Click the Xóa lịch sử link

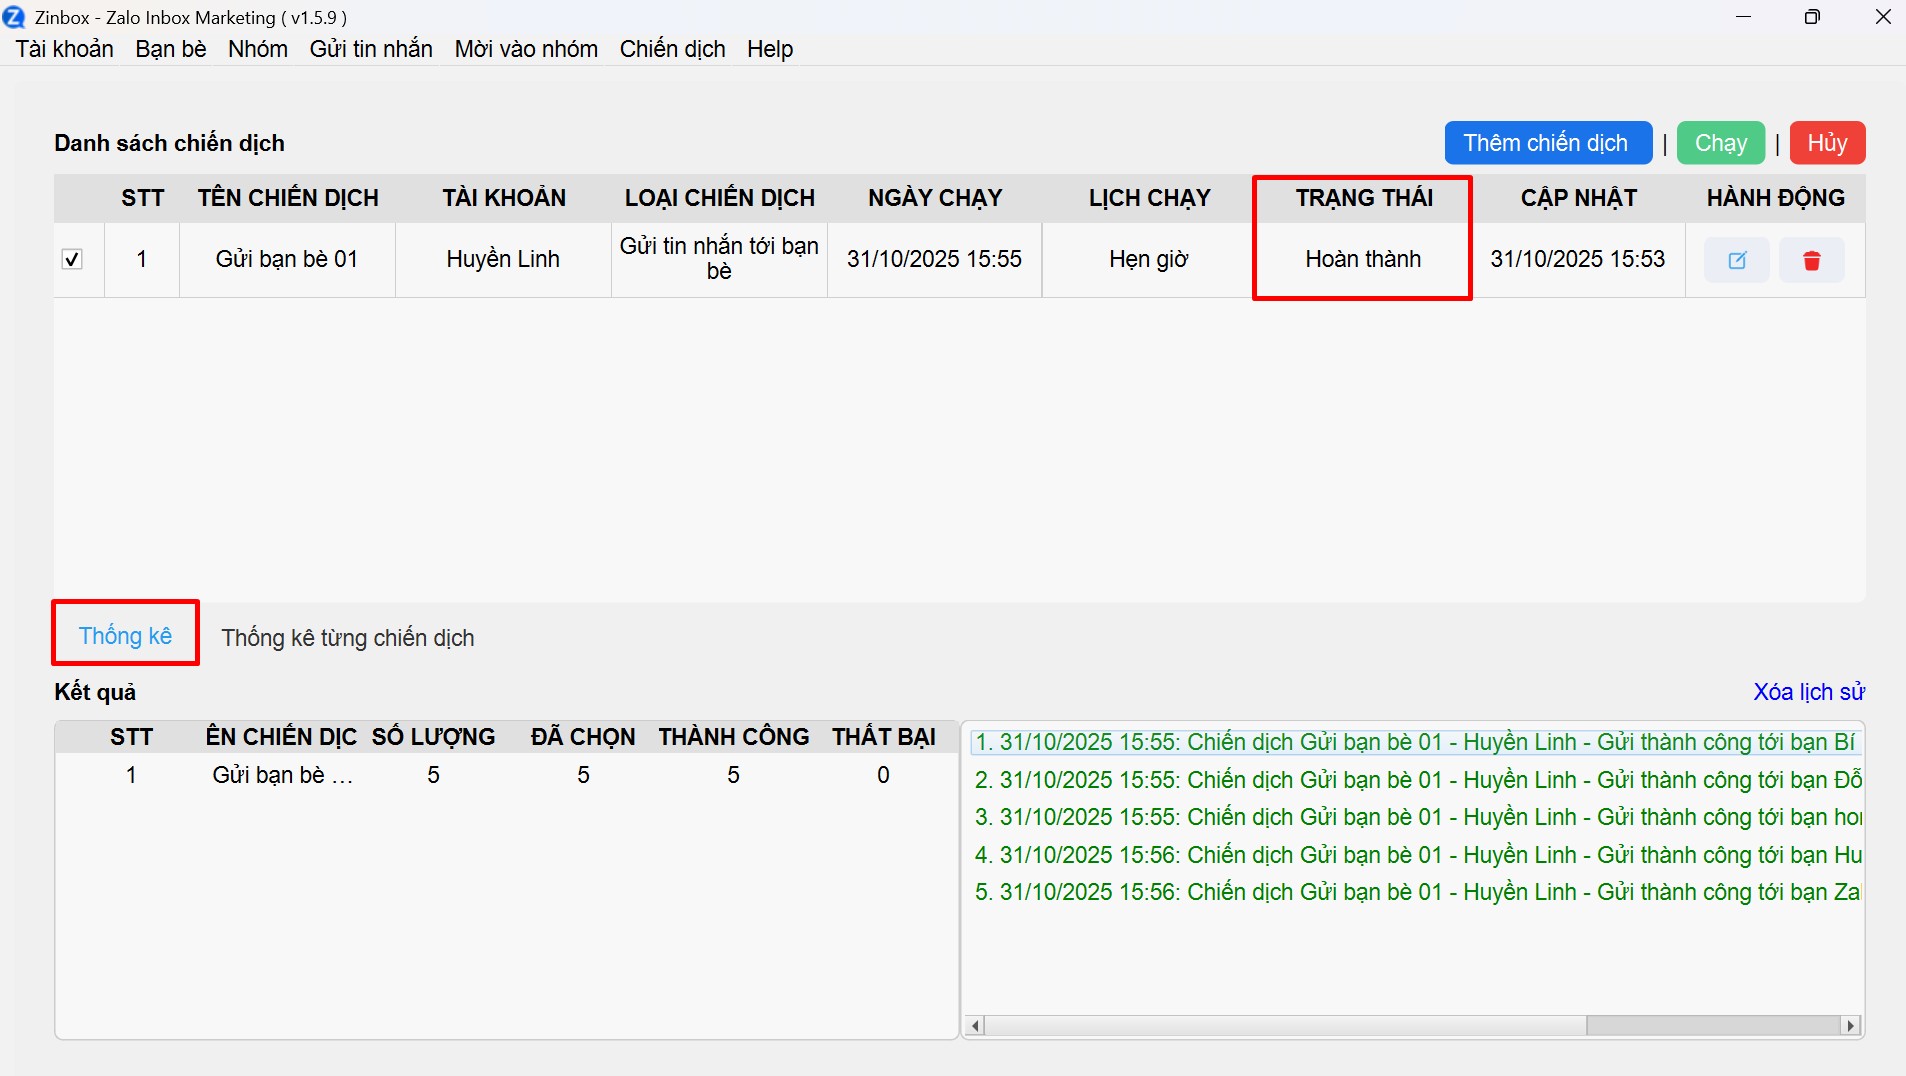click(x=1808, y=692)
